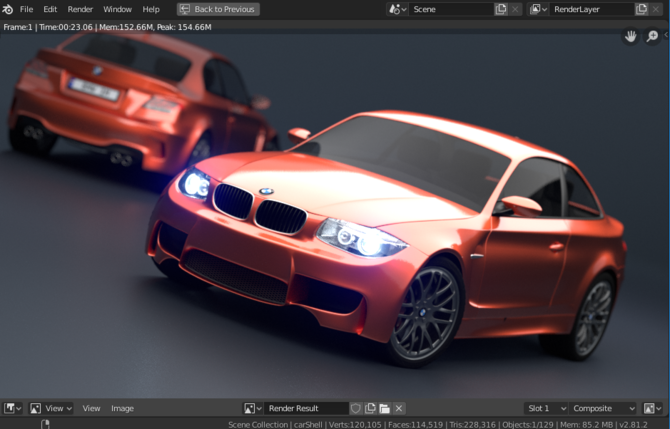670x429 pixels.
Task: Click the frame and render time info text
Action: coord(107,27)
